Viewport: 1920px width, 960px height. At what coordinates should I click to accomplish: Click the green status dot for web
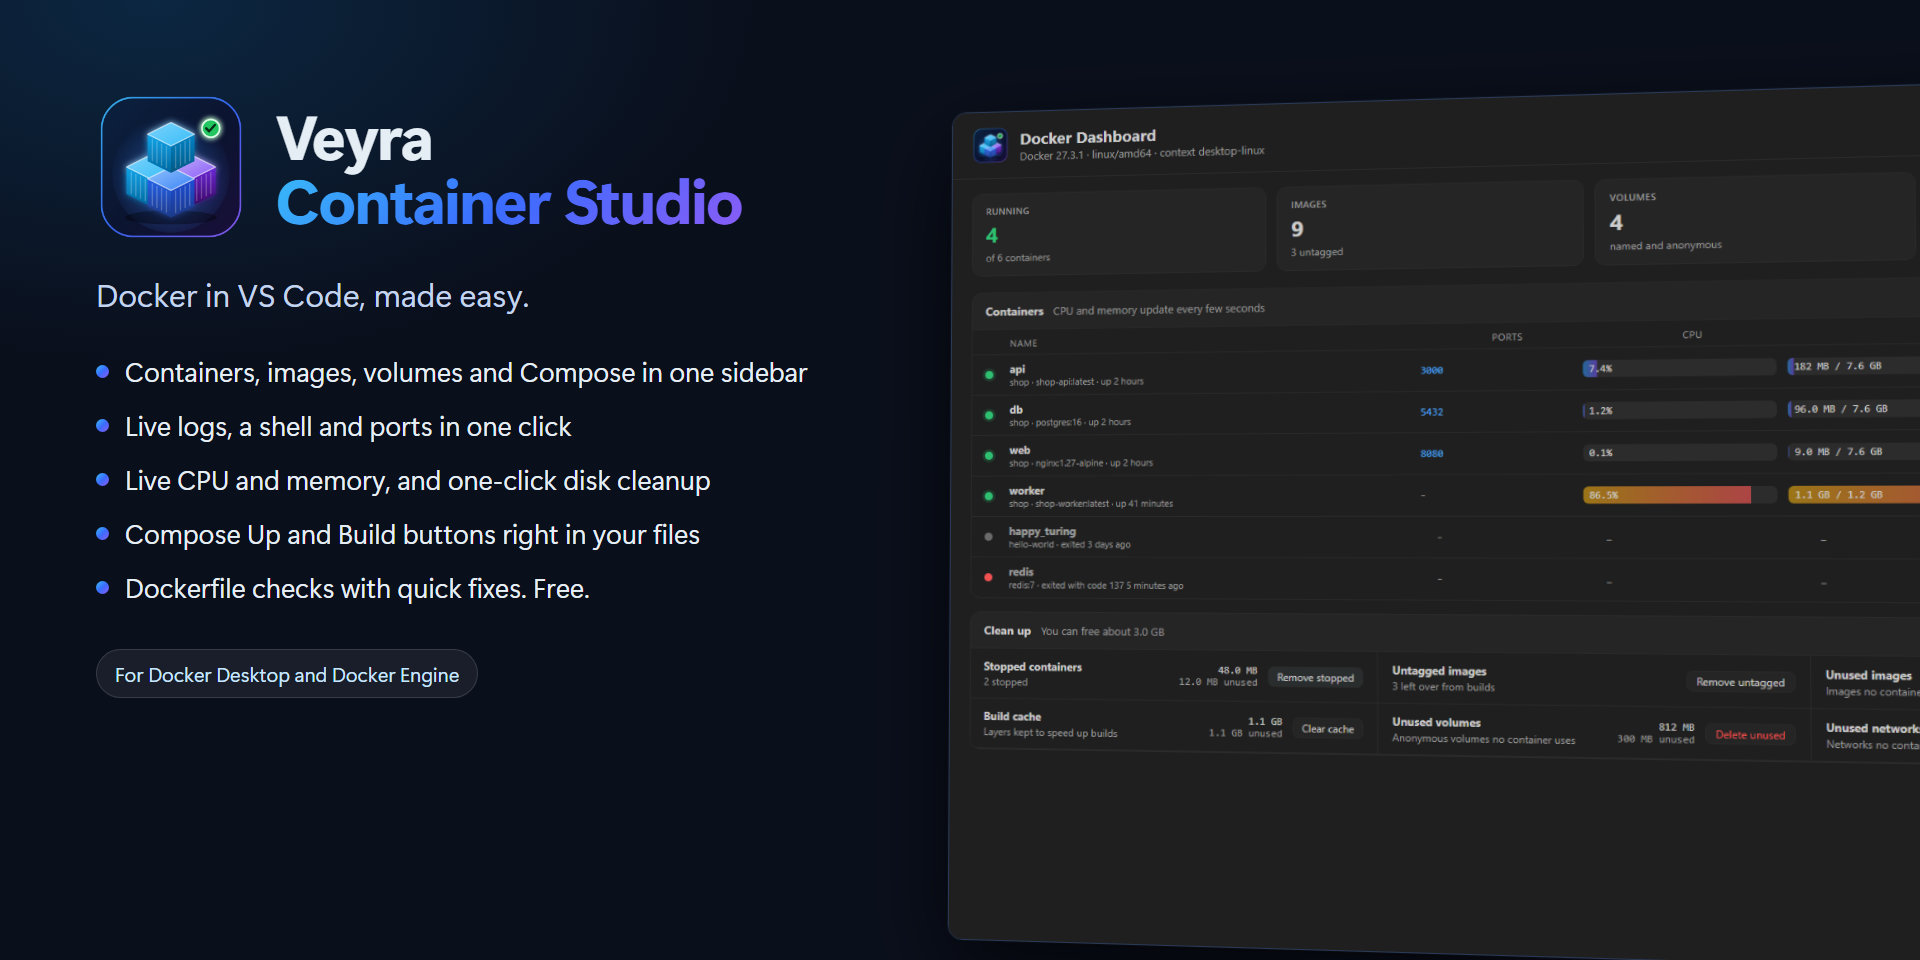(989, 456)
